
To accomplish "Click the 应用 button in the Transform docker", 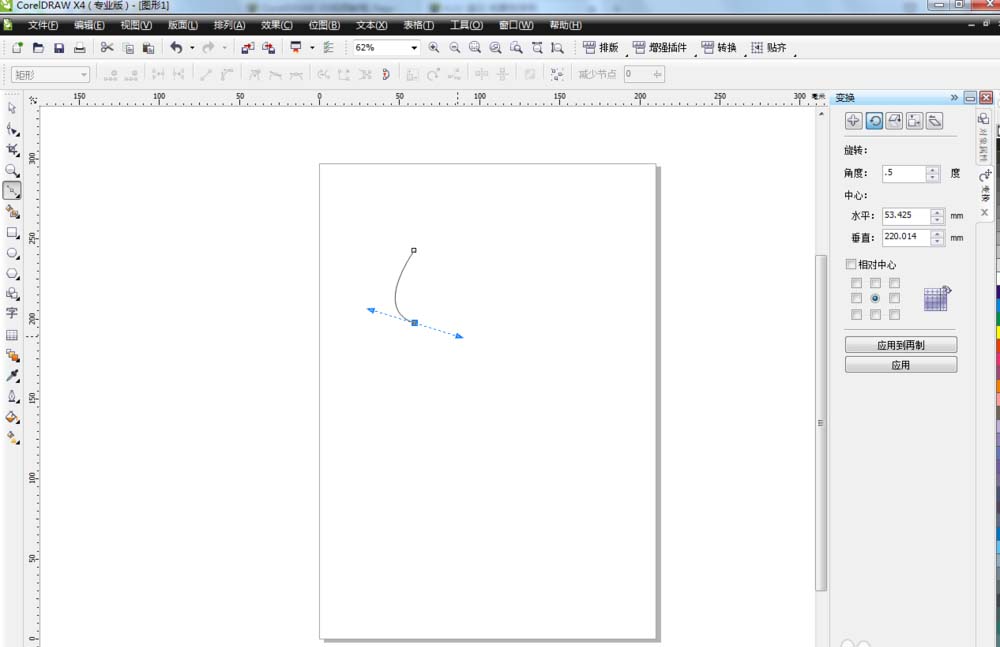I will pos(901,364).
